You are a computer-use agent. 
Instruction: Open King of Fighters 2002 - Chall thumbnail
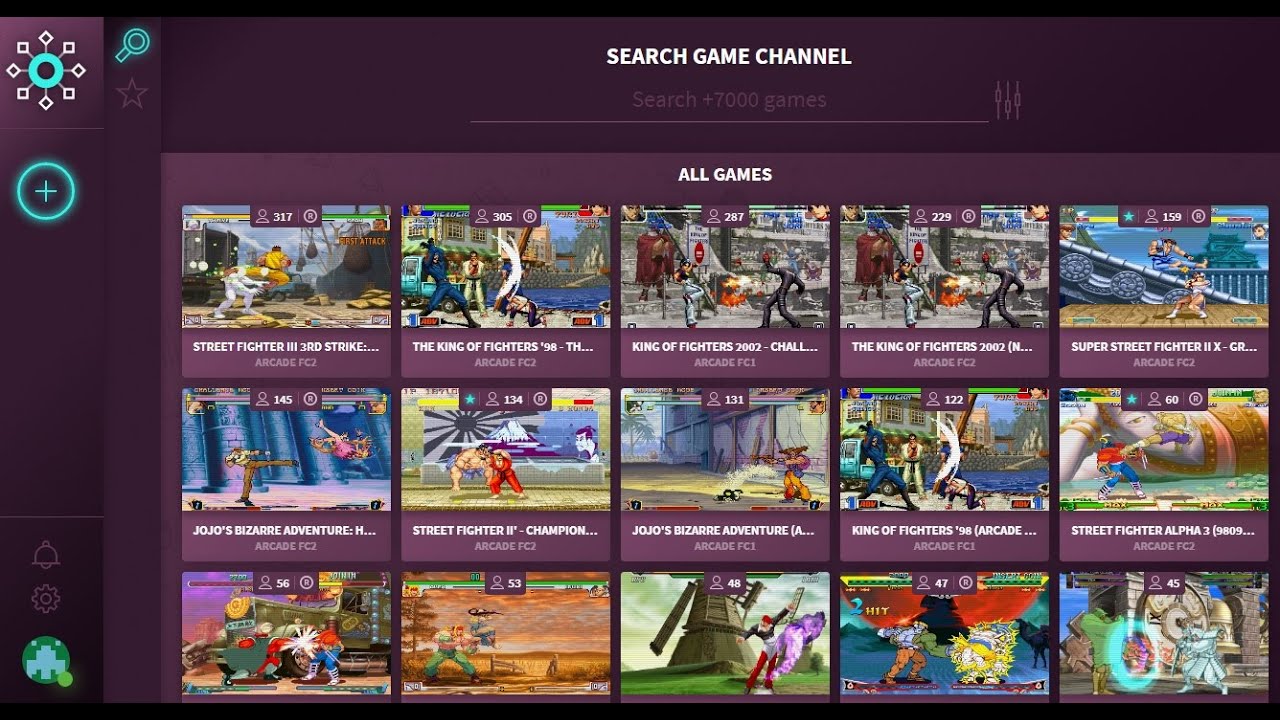(x=725, y=267)
